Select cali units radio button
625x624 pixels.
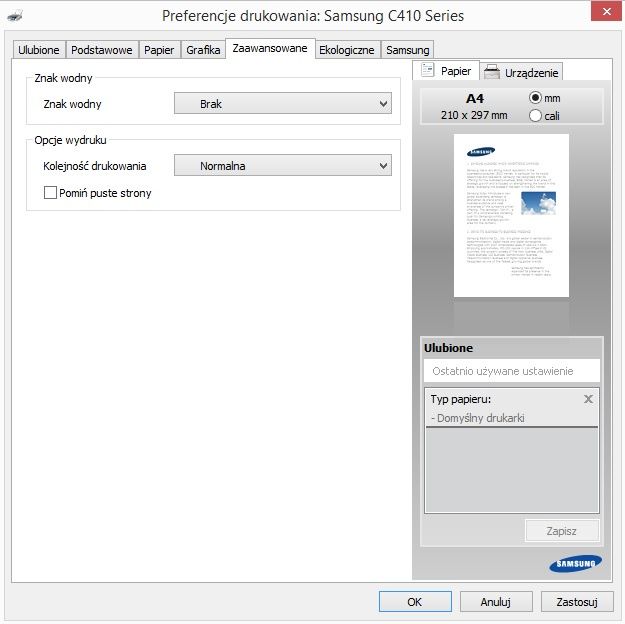(535, 116)
